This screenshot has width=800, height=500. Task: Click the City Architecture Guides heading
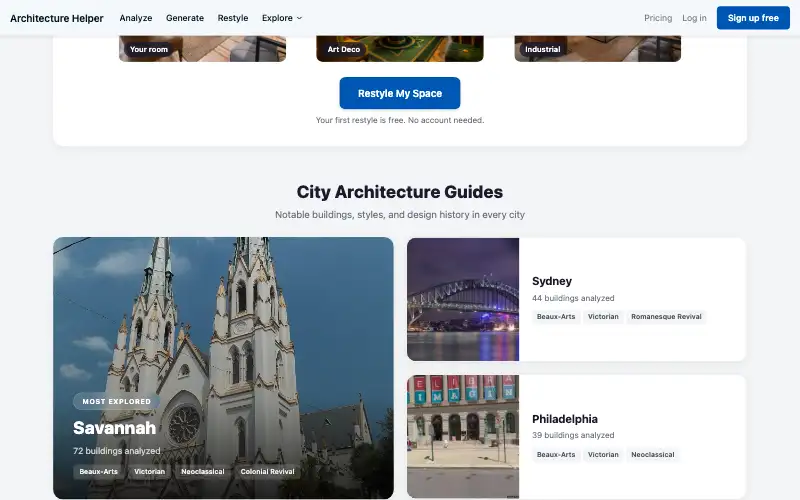tap(399, 192)
